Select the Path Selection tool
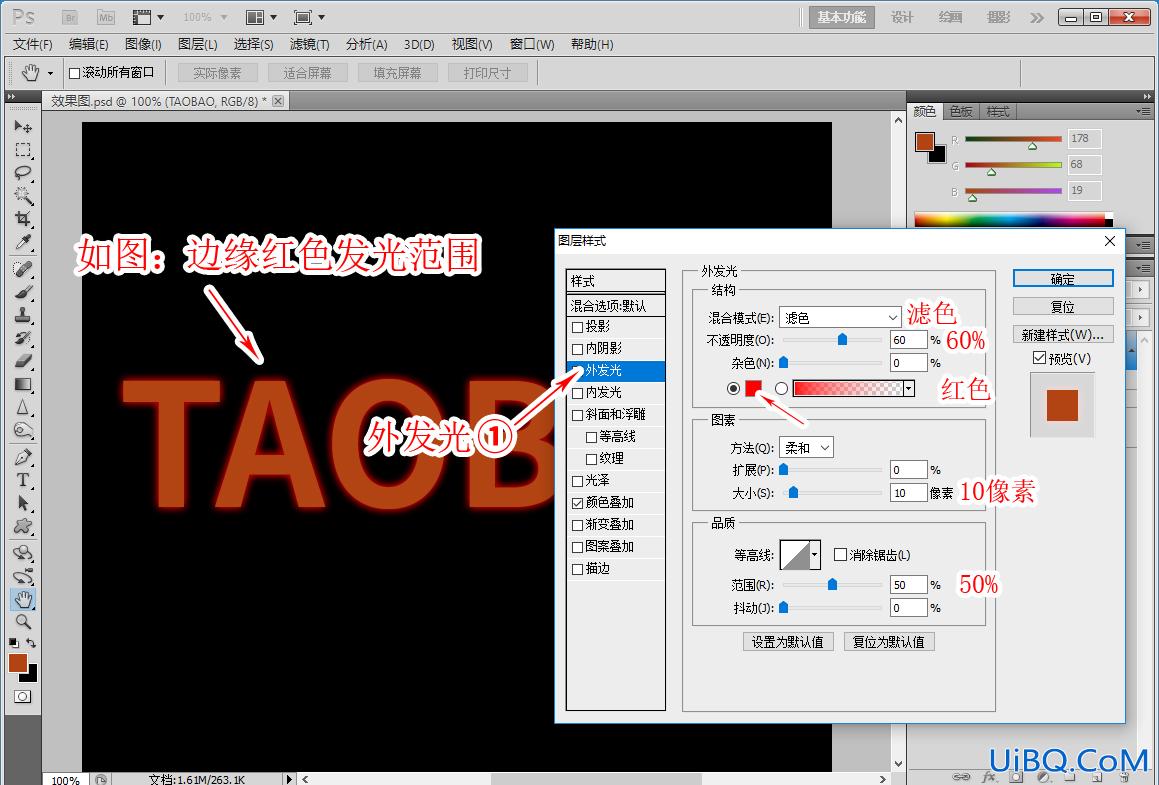 [23, 503]
